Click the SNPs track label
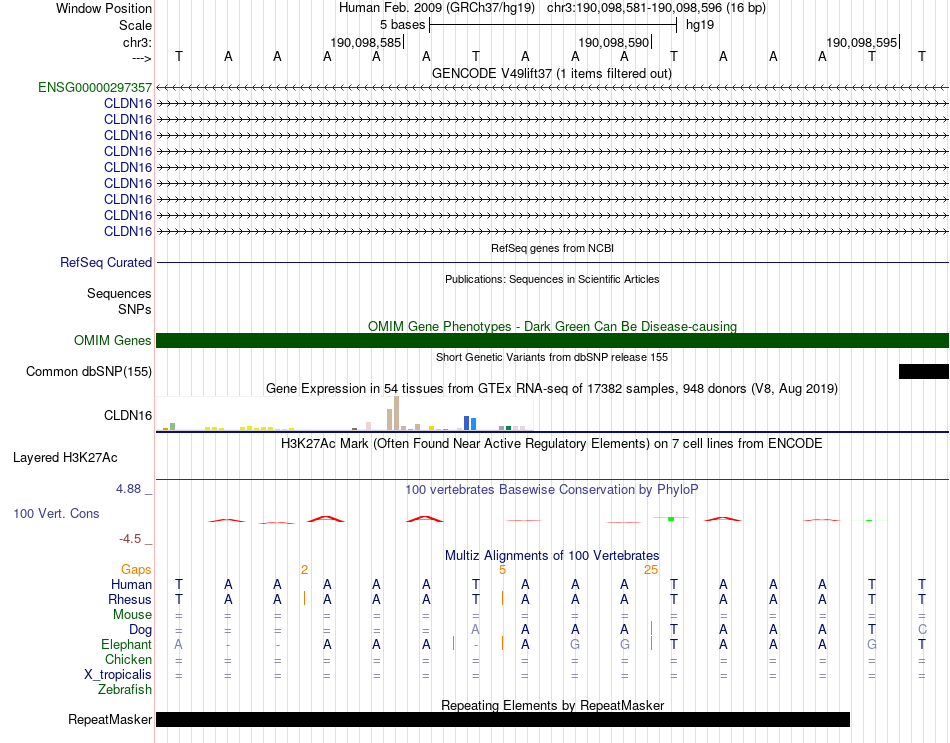 pyautogui.click(x=135, y=309)
